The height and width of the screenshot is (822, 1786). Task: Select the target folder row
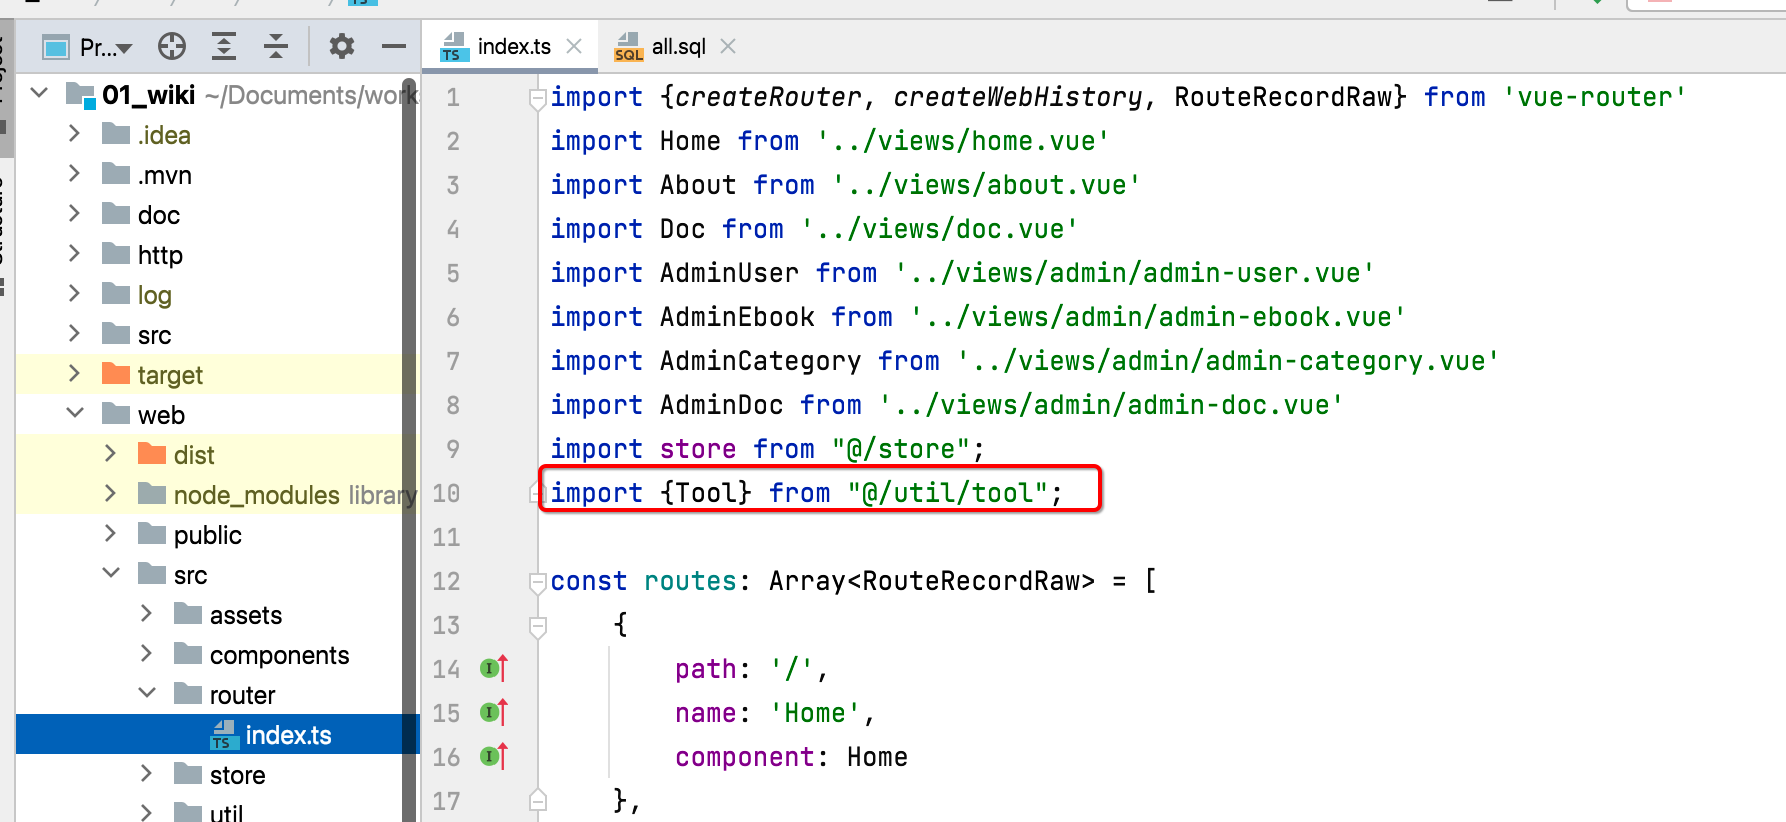point(210,374)
